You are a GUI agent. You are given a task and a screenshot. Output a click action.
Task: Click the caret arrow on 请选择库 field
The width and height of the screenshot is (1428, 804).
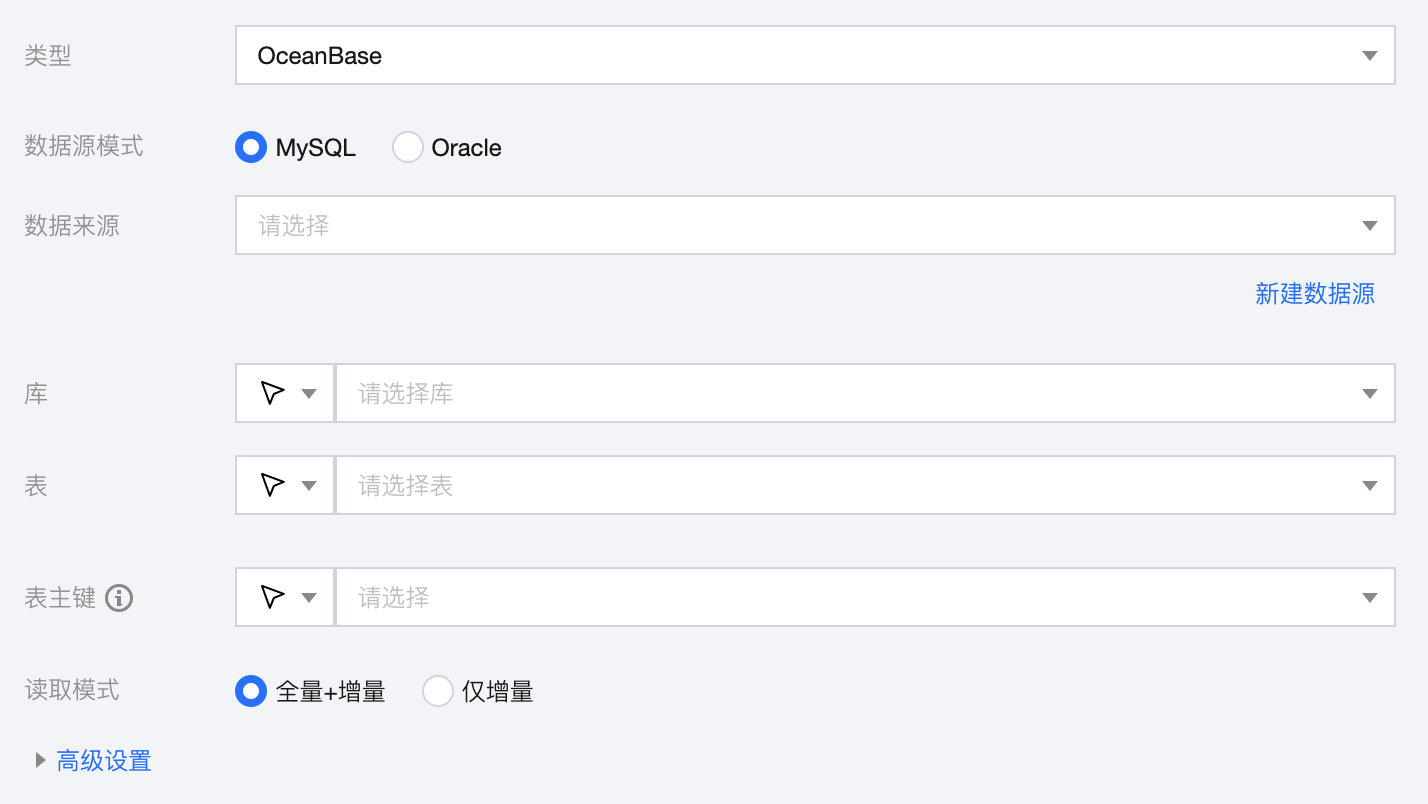[1370, 394]
